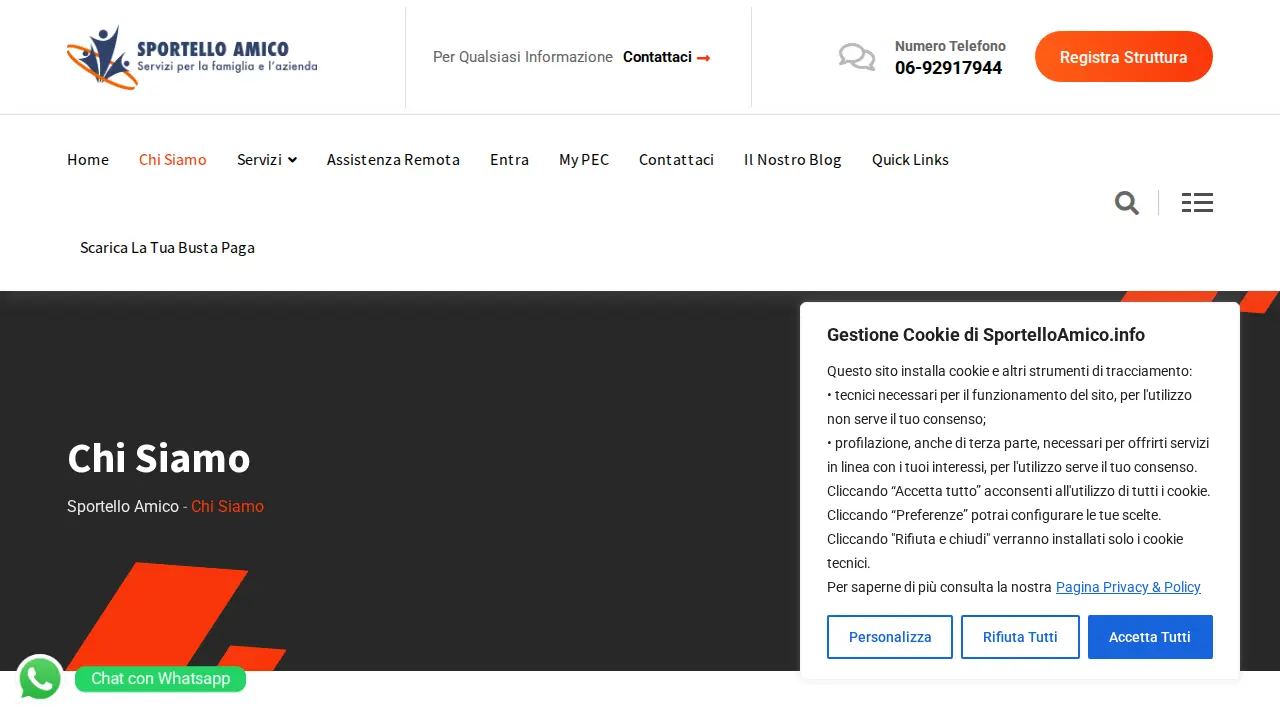Open the Quick Links menu item

pyautogui.click(x=910, y=159)
